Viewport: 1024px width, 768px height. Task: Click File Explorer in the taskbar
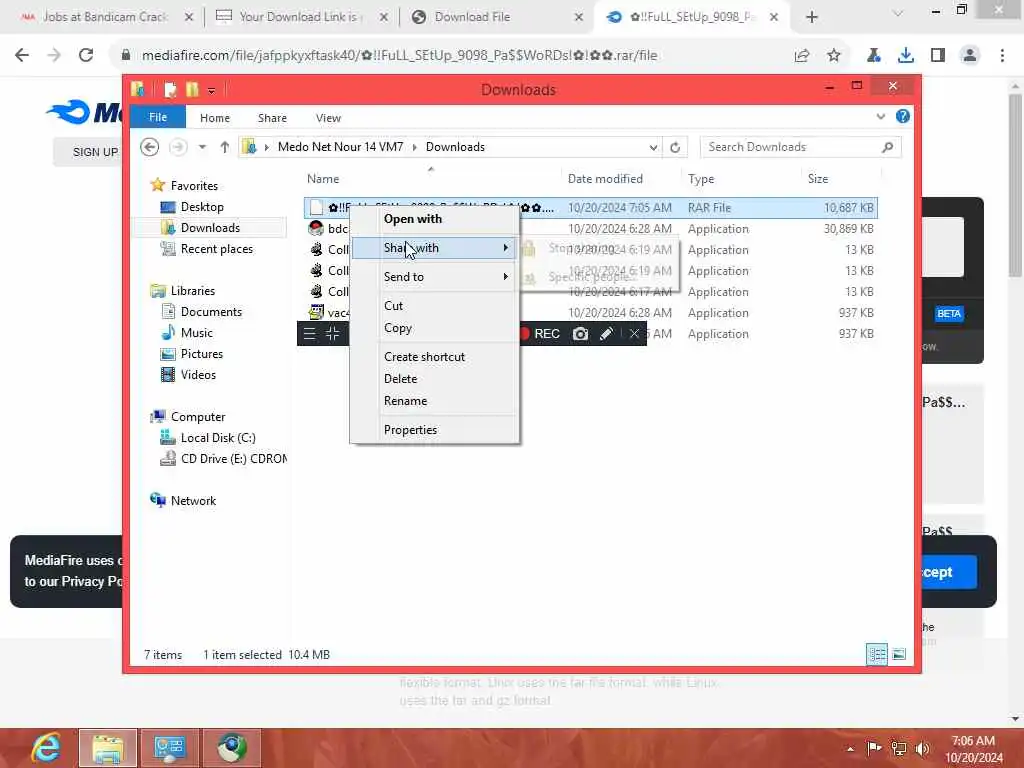[108, 748]
